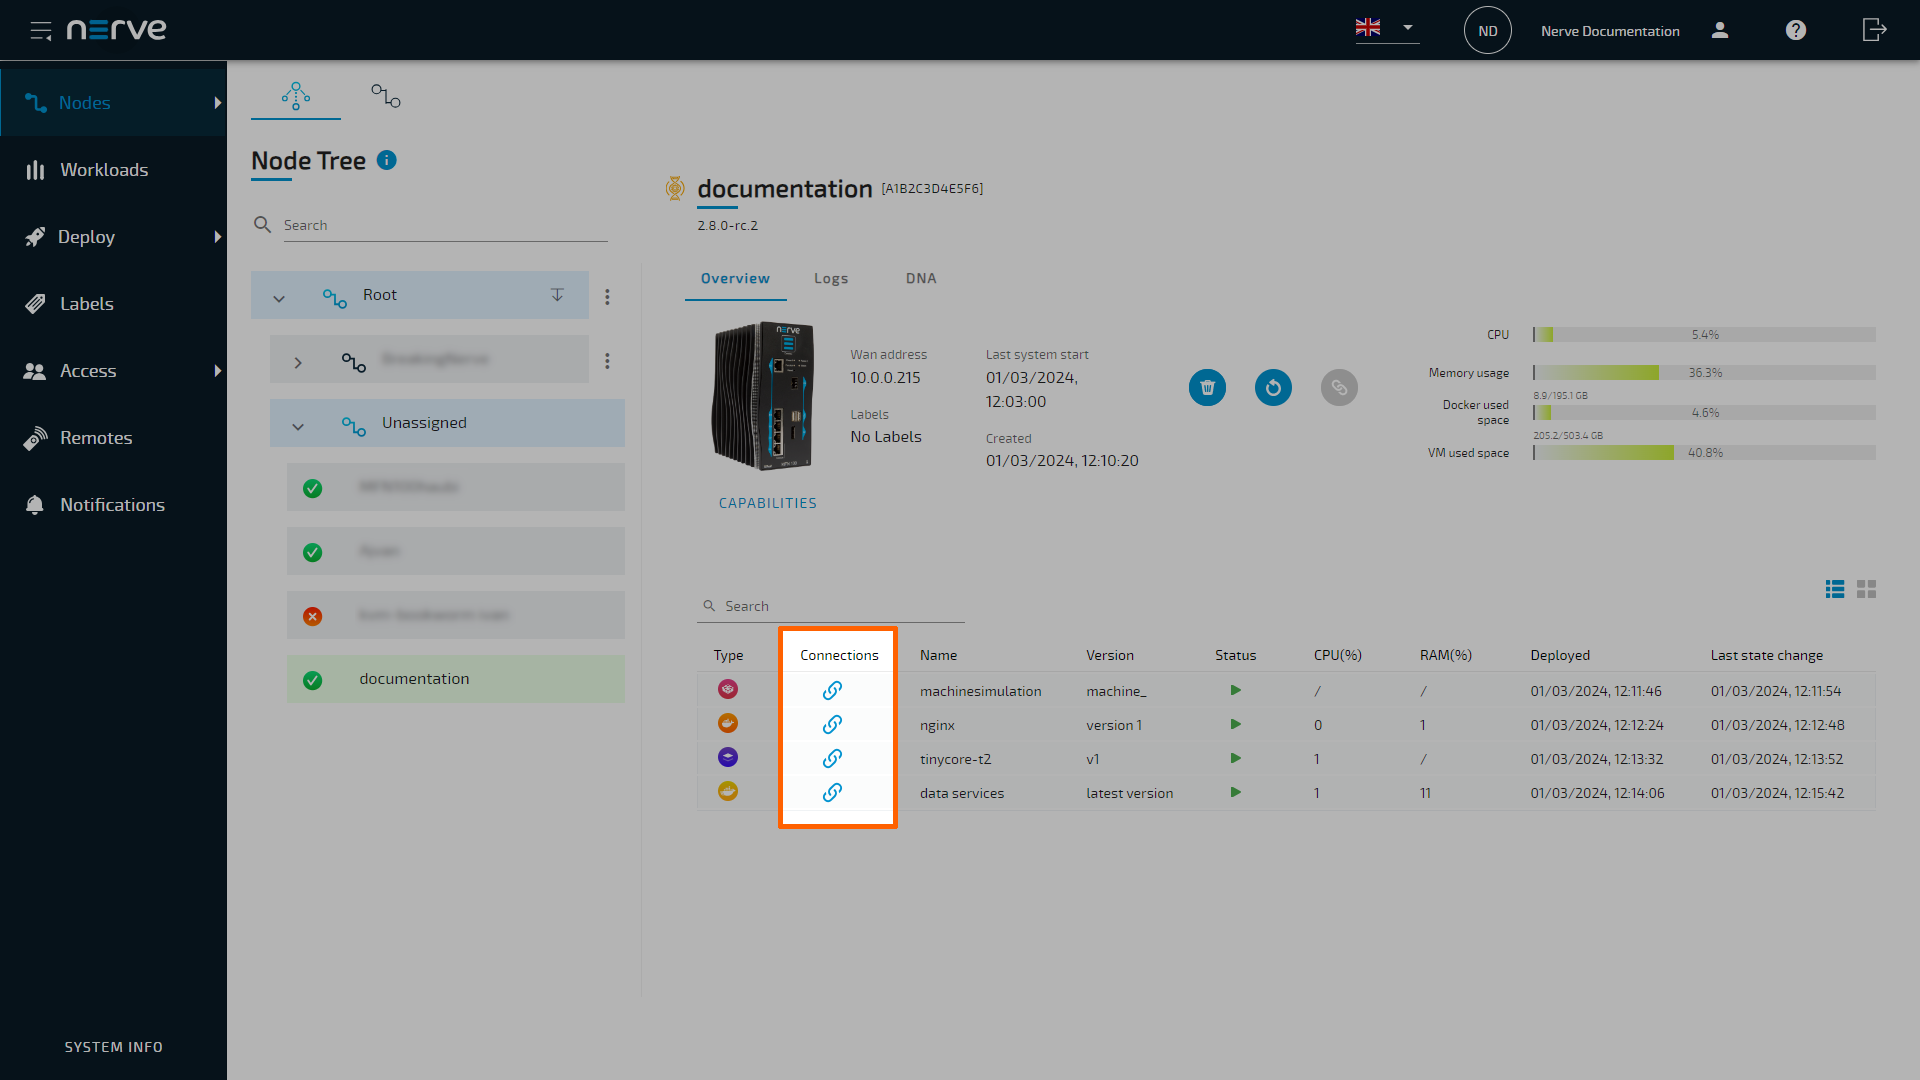Viewport: 1920px width, 1080px height.
Task: Open the DNA tab
Action: (x=920, y=279)
